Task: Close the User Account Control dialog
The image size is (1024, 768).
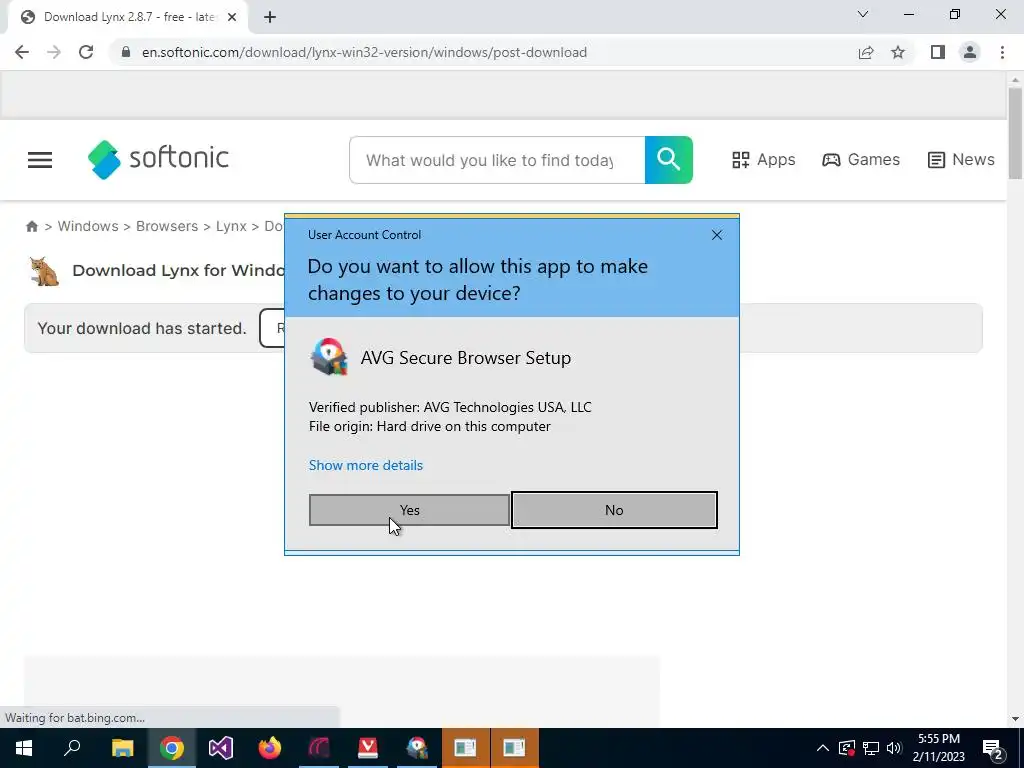Action: click(716, 235)
